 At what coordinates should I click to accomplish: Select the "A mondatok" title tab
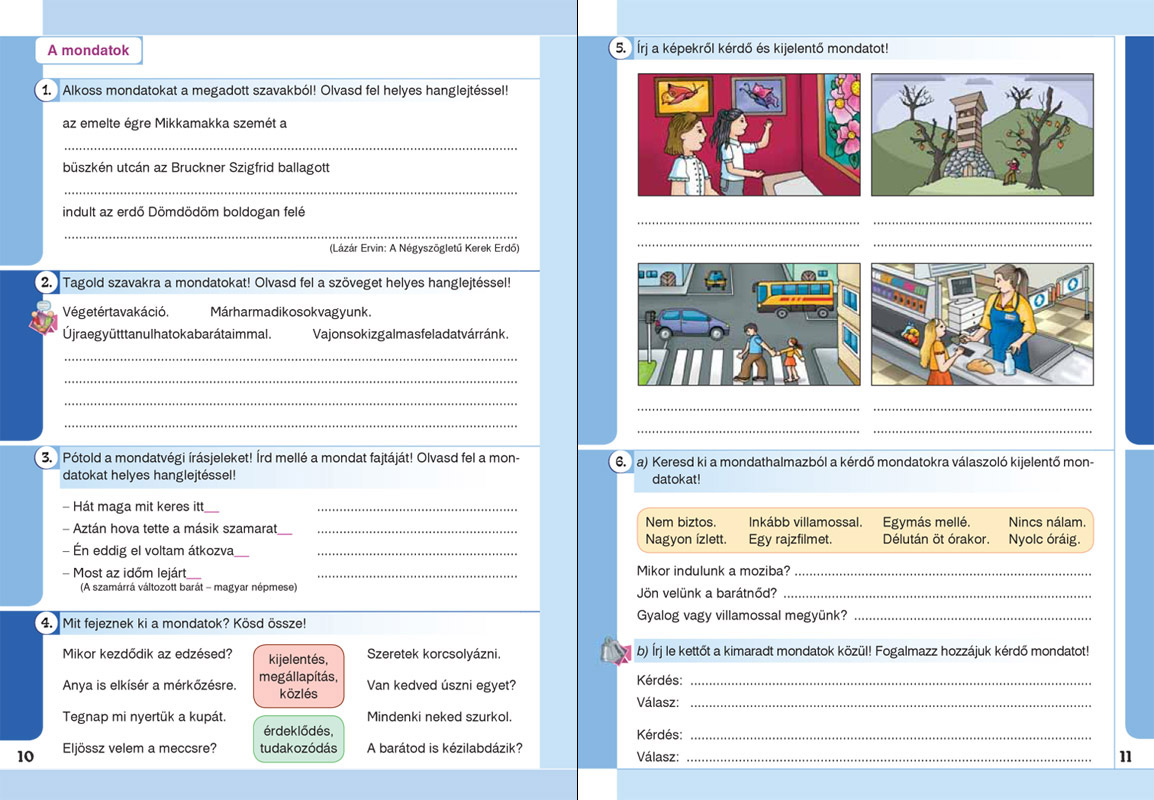[88, 50]
